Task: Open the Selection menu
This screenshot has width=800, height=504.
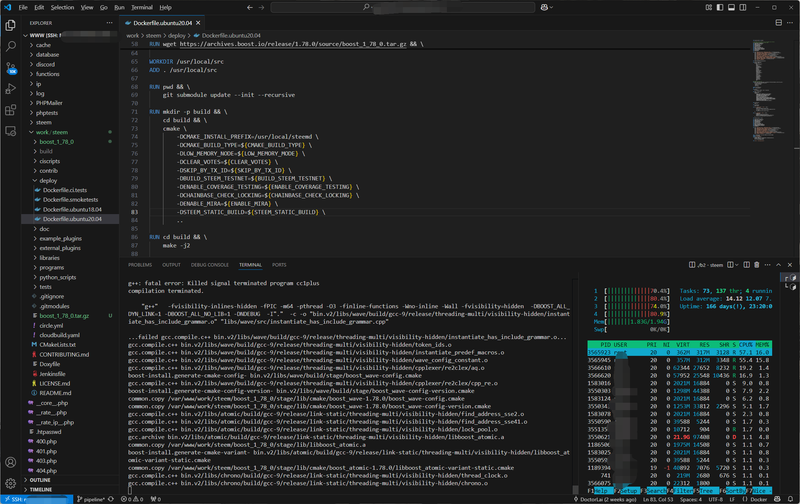Action: (62, 7)
